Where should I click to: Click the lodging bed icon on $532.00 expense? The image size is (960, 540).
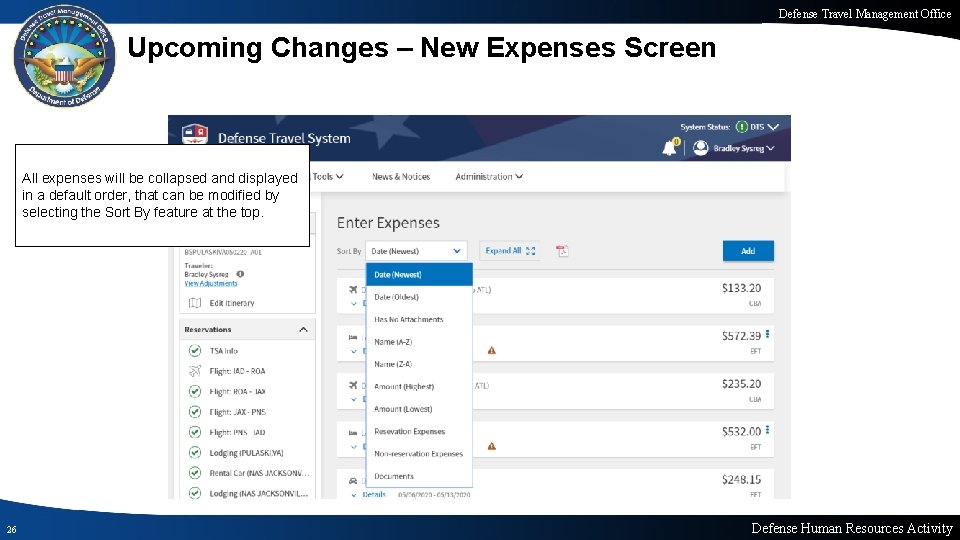point(353,433)
